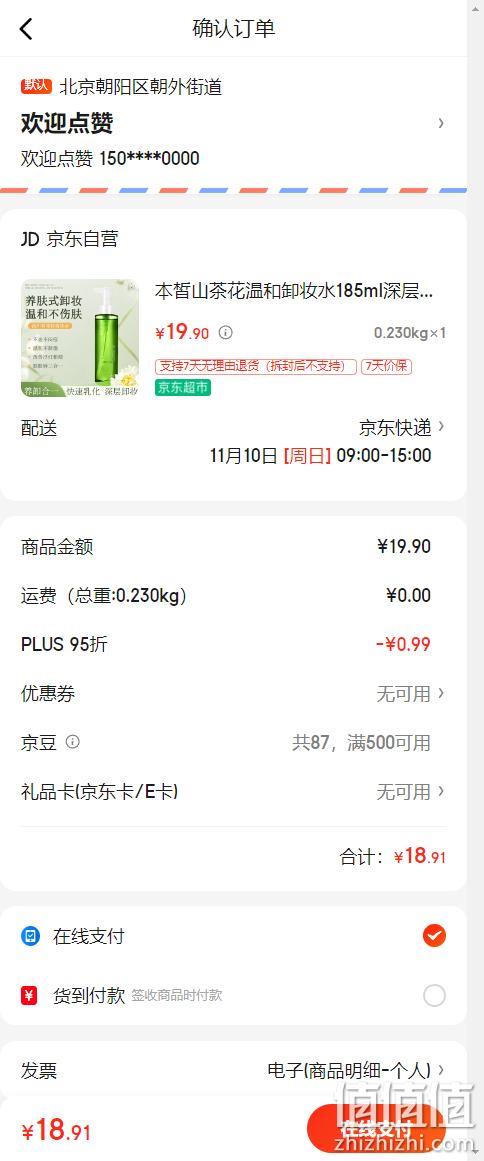
Task: Select the 在线支付 radio option
Action: pyautogui.click(x=434, y=936)
